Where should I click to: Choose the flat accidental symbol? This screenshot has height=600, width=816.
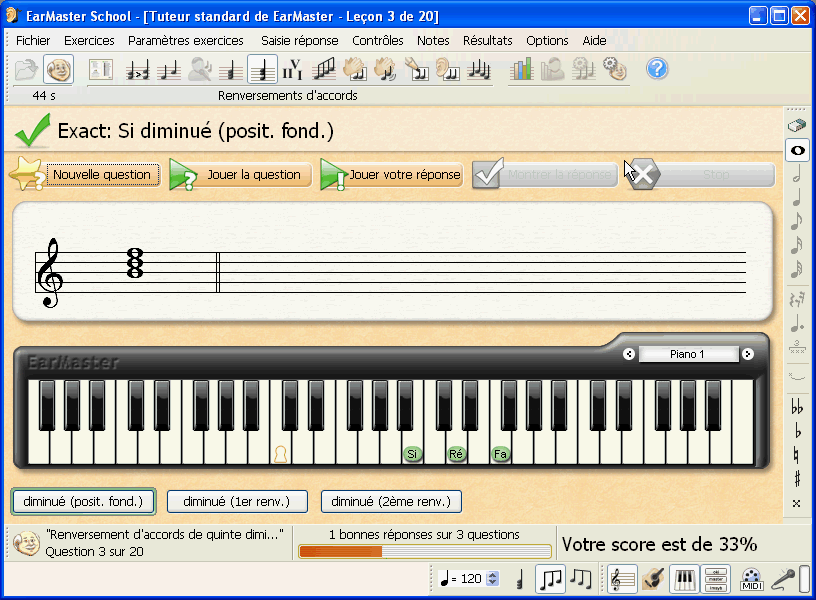point(797,431)
